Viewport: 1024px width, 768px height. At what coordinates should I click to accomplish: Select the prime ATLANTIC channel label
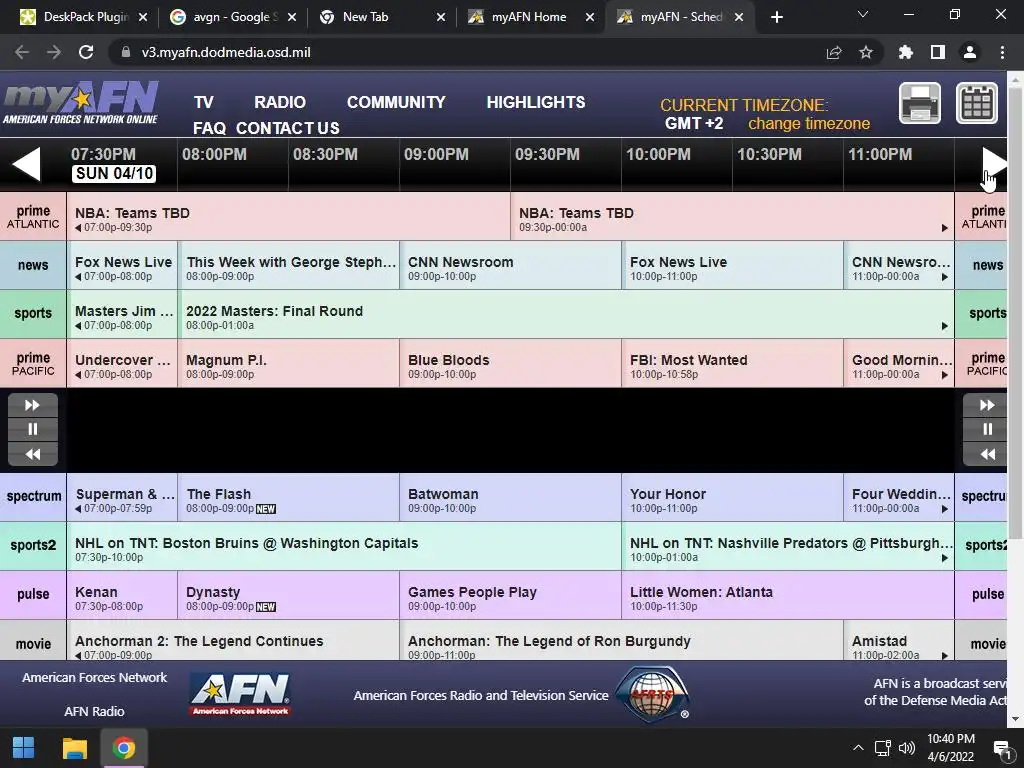33,216
